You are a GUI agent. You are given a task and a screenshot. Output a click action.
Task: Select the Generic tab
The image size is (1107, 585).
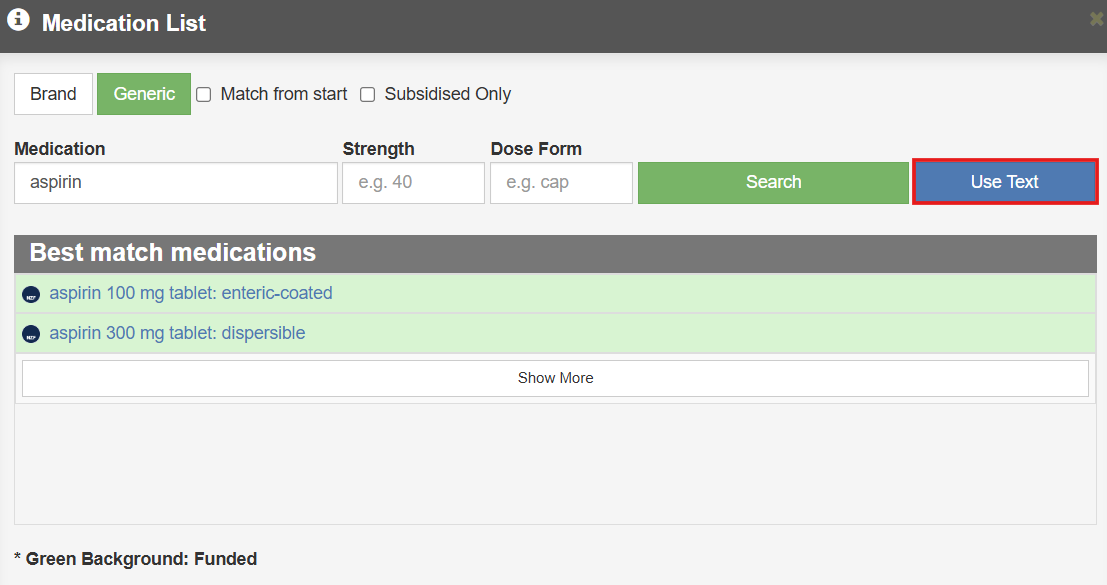click(144, 94)
